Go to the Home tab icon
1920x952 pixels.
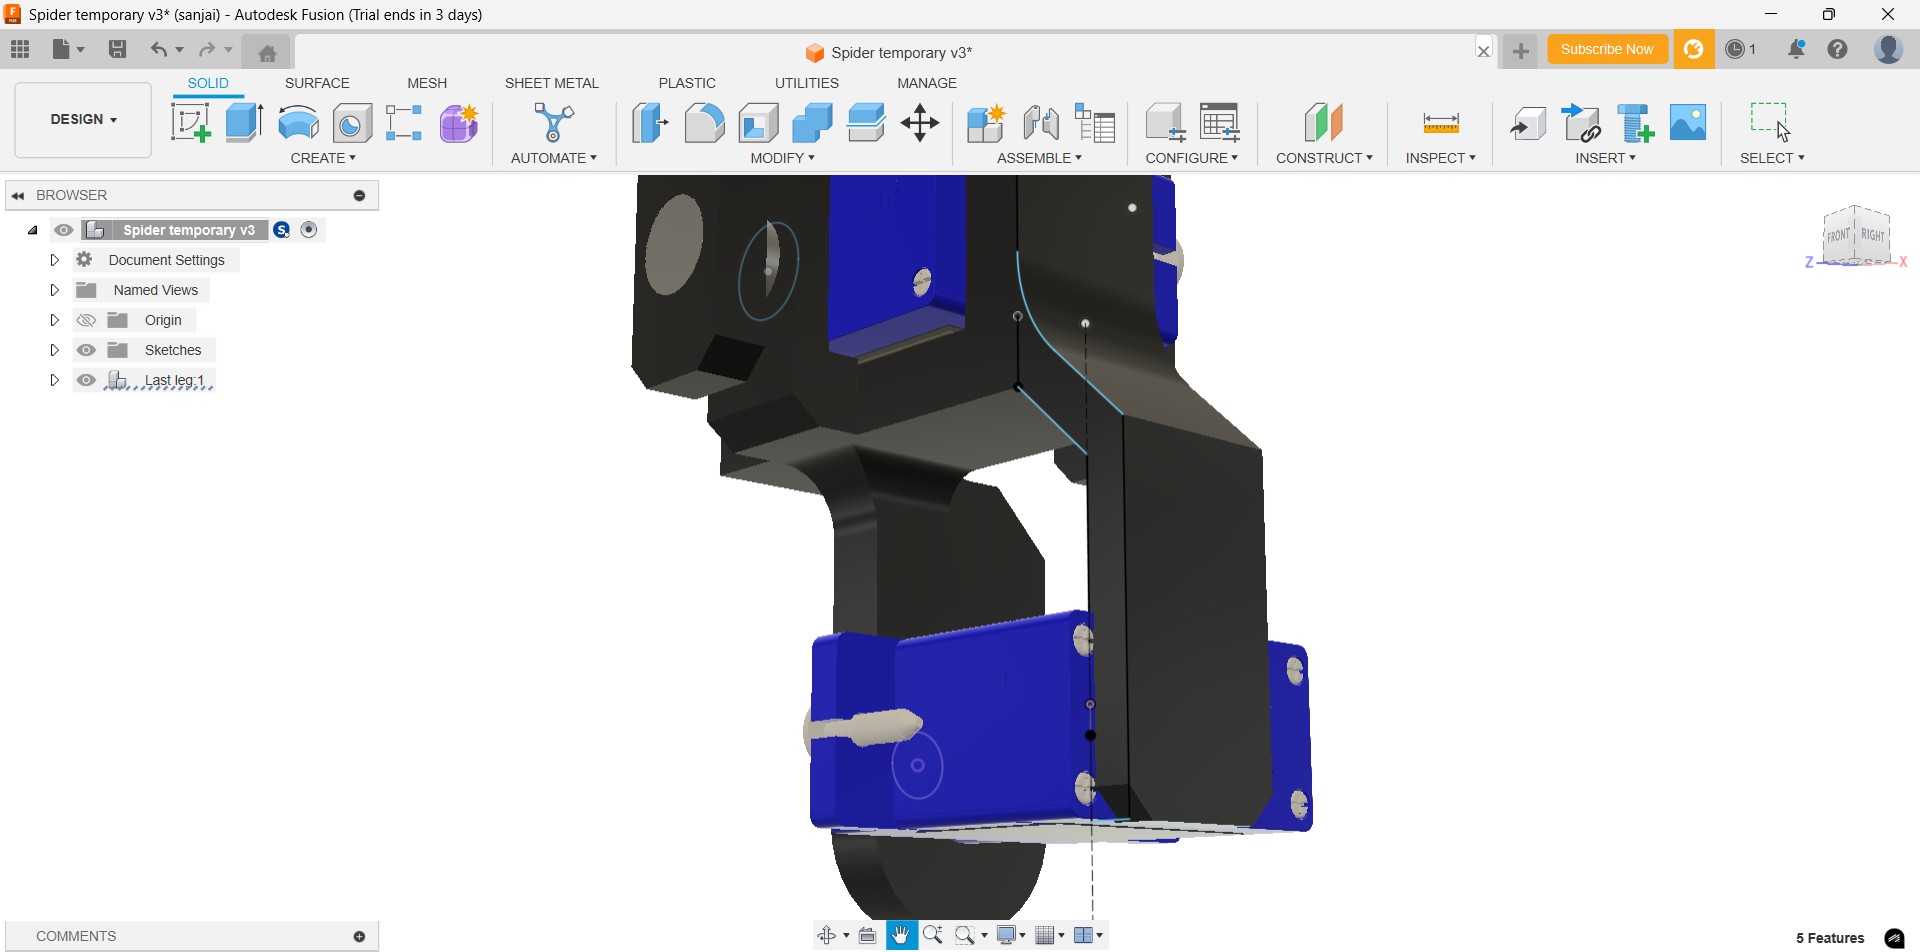coord(267,52)
